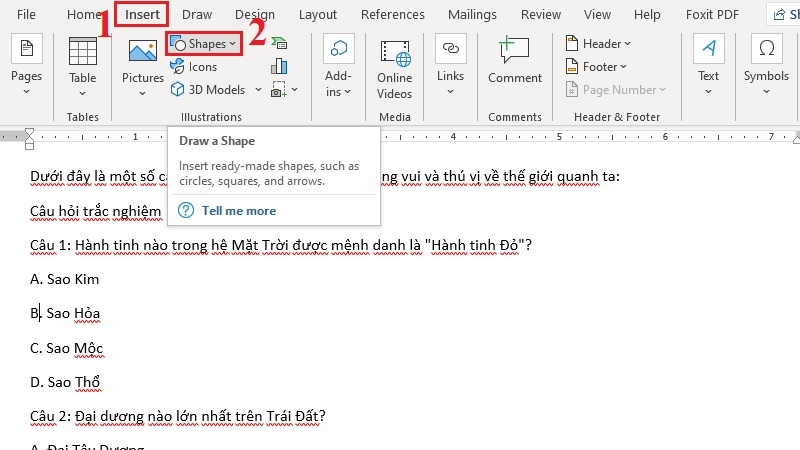This screenshot has height=450, width=800.
Task: Click the question "Câu 2: Đại dương nào"
Action: 178,416
